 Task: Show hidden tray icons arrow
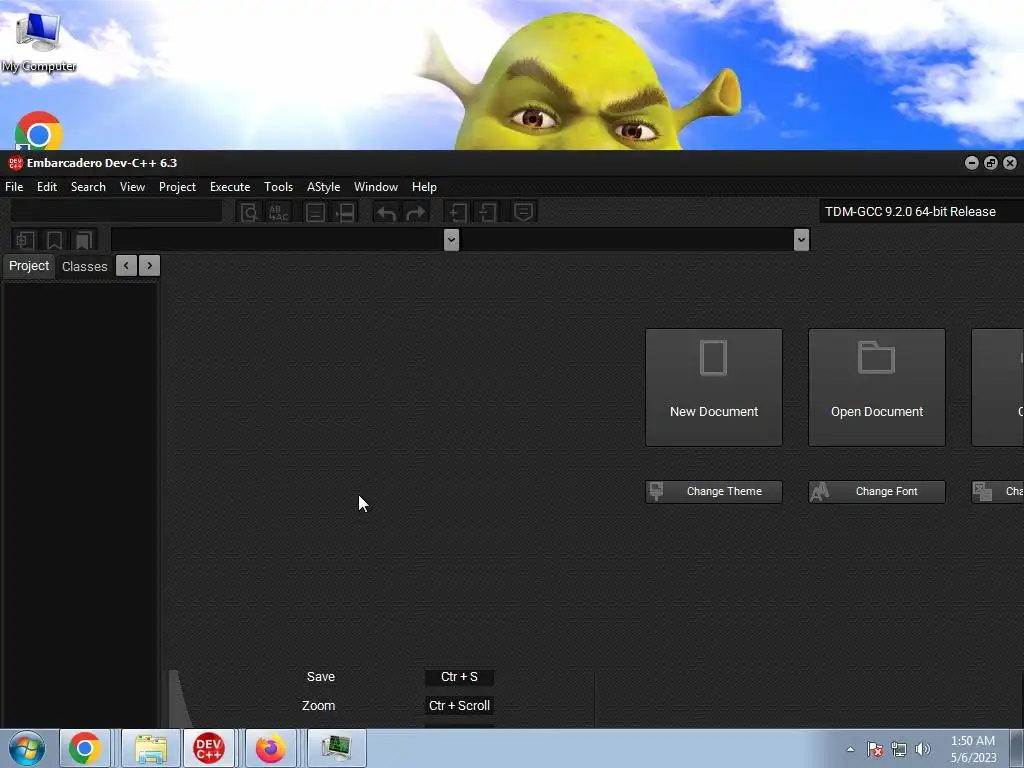(850, 749)
